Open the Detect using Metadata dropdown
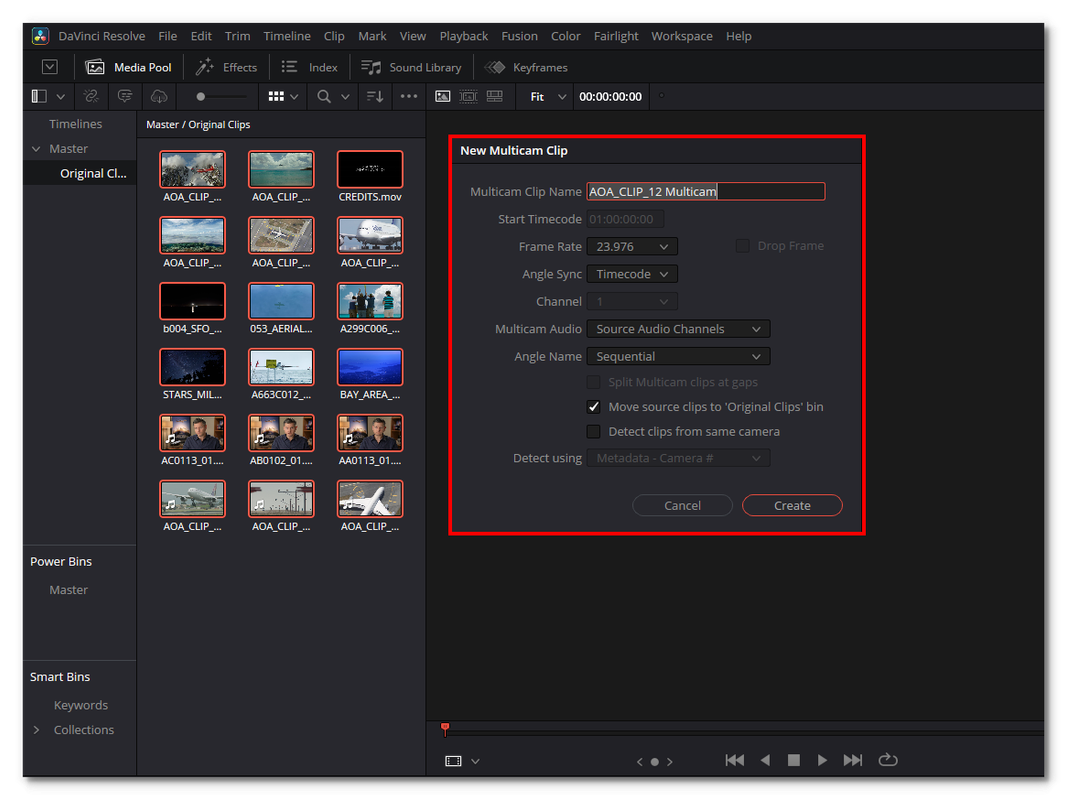Image resolution: width=1067 pixels, height=800 pixels. click(678, 459)
